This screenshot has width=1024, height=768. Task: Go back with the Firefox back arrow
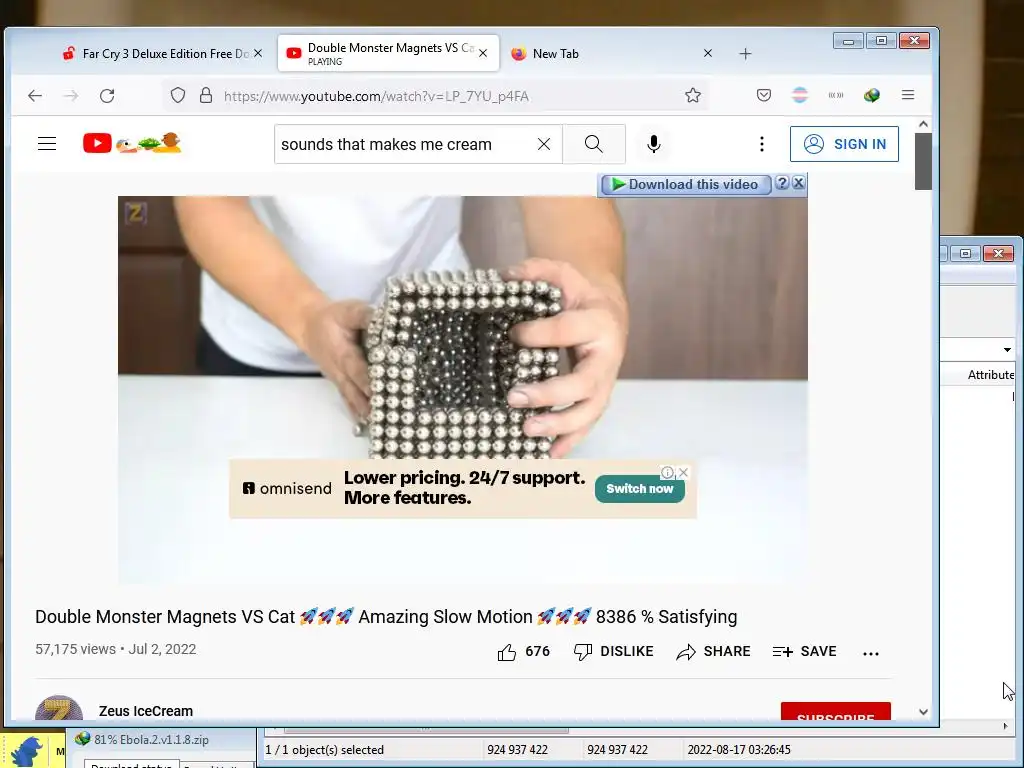35,96
